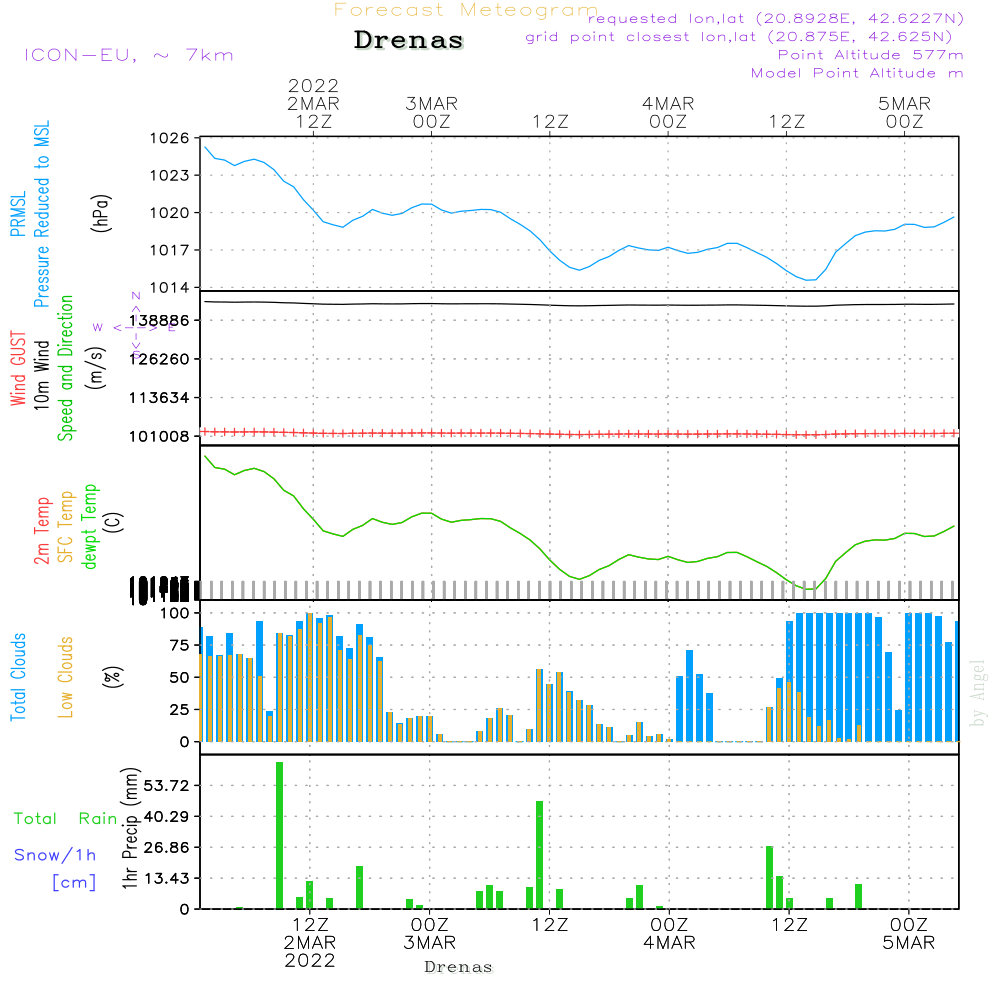This screenshot has width=1000, height=1000.
Task: Select the 'Point Altitude 577m' text
Action: point(870,55)
